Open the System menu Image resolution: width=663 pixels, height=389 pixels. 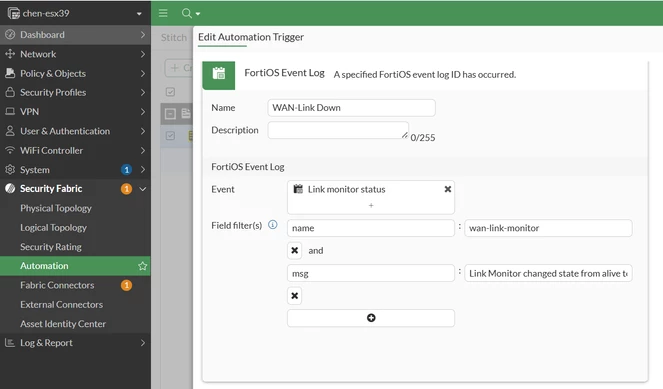point(75,170)
